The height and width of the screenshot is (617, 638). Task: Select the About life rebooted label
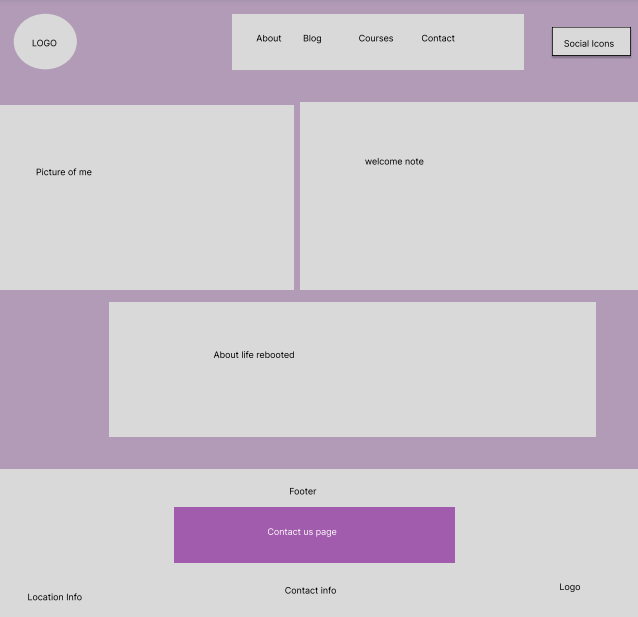254,355
